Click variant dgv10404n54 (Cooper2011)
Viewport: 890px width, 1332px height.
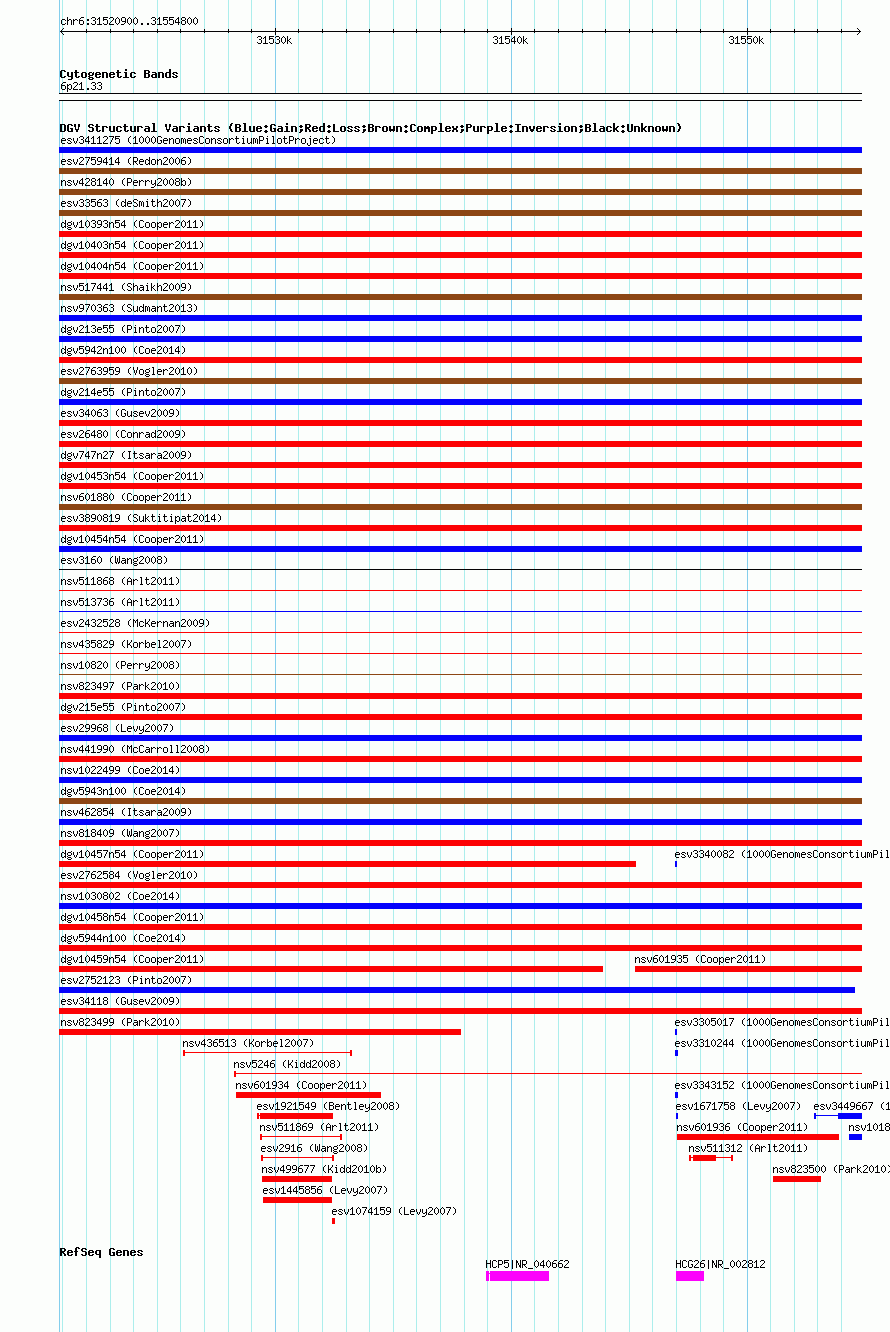[132, 266]
